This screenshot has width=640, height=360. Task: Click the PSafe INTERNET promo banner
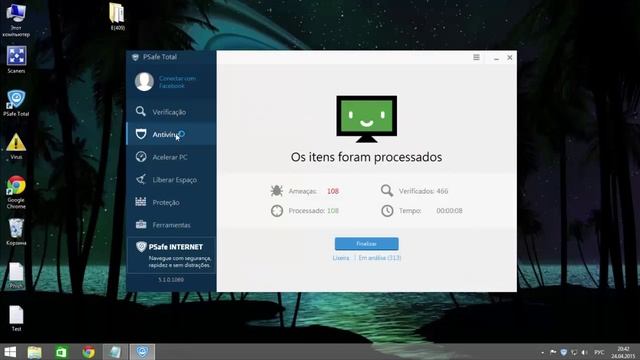point(171,255)
